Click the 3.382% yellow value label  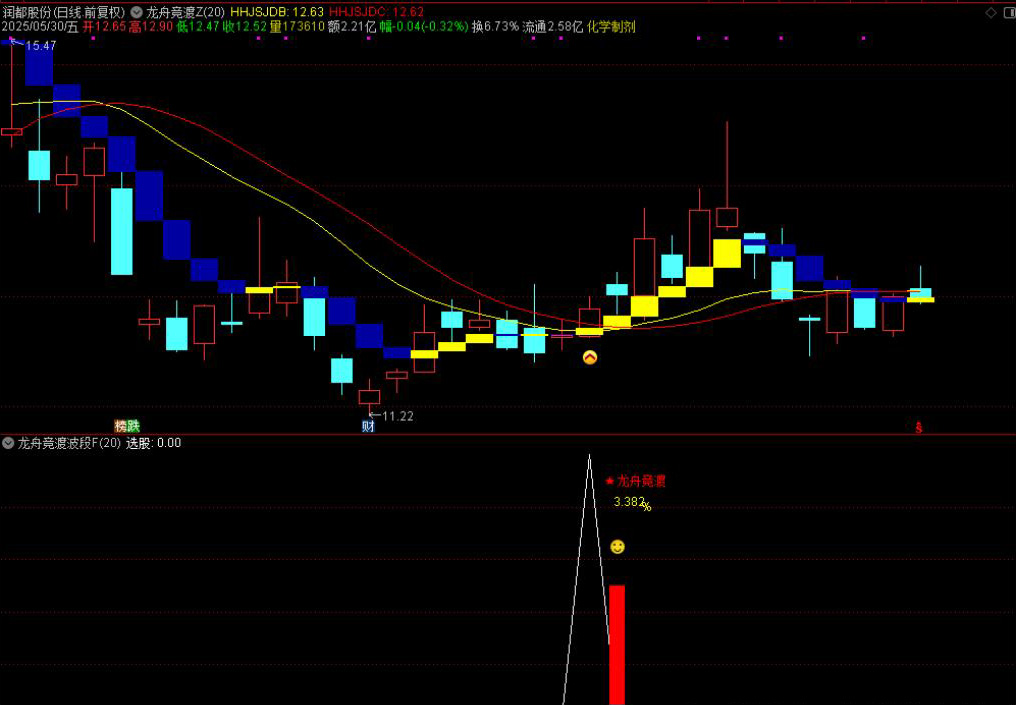point(631,503)
